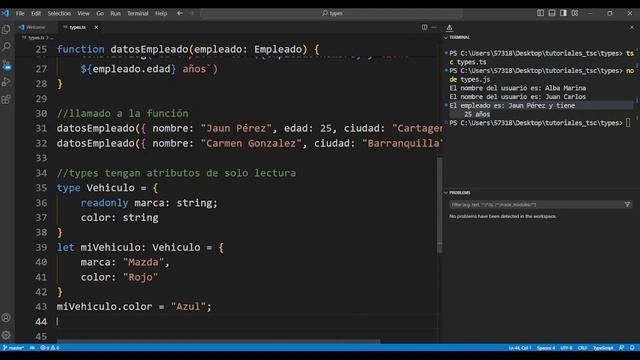This screenshot has width=640, height=360.
Task: Change encoding via UTF-8 status item
Action: 566,348
